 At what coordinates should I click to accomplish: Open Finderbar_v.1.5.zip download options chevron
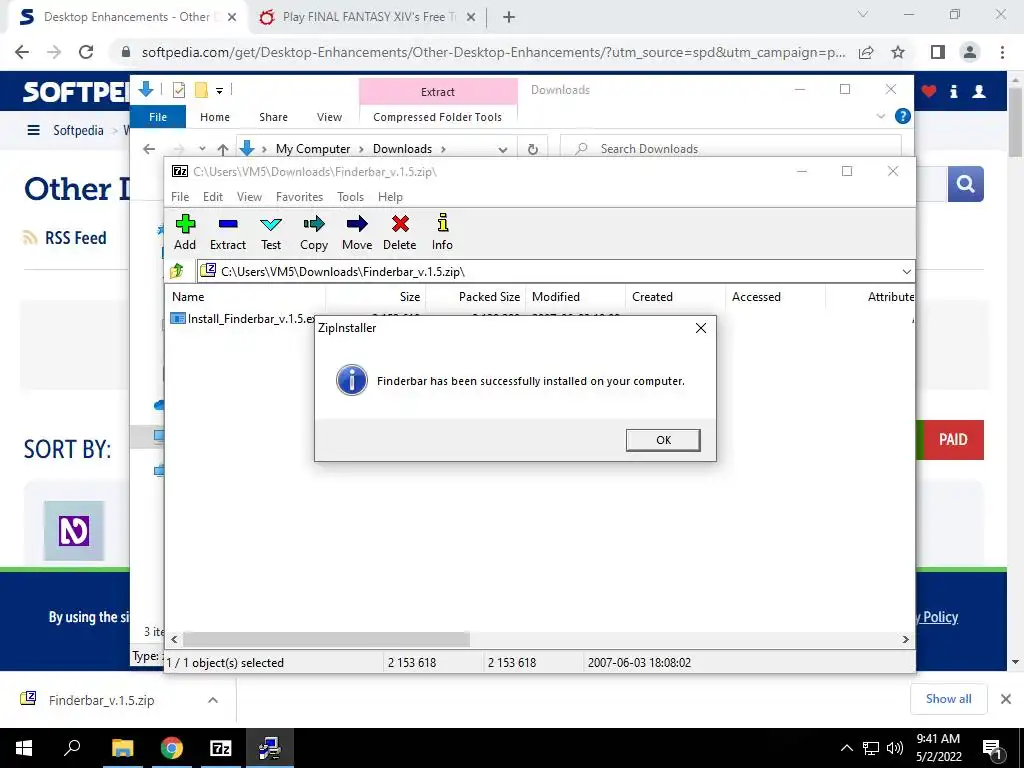pos(213,700)
